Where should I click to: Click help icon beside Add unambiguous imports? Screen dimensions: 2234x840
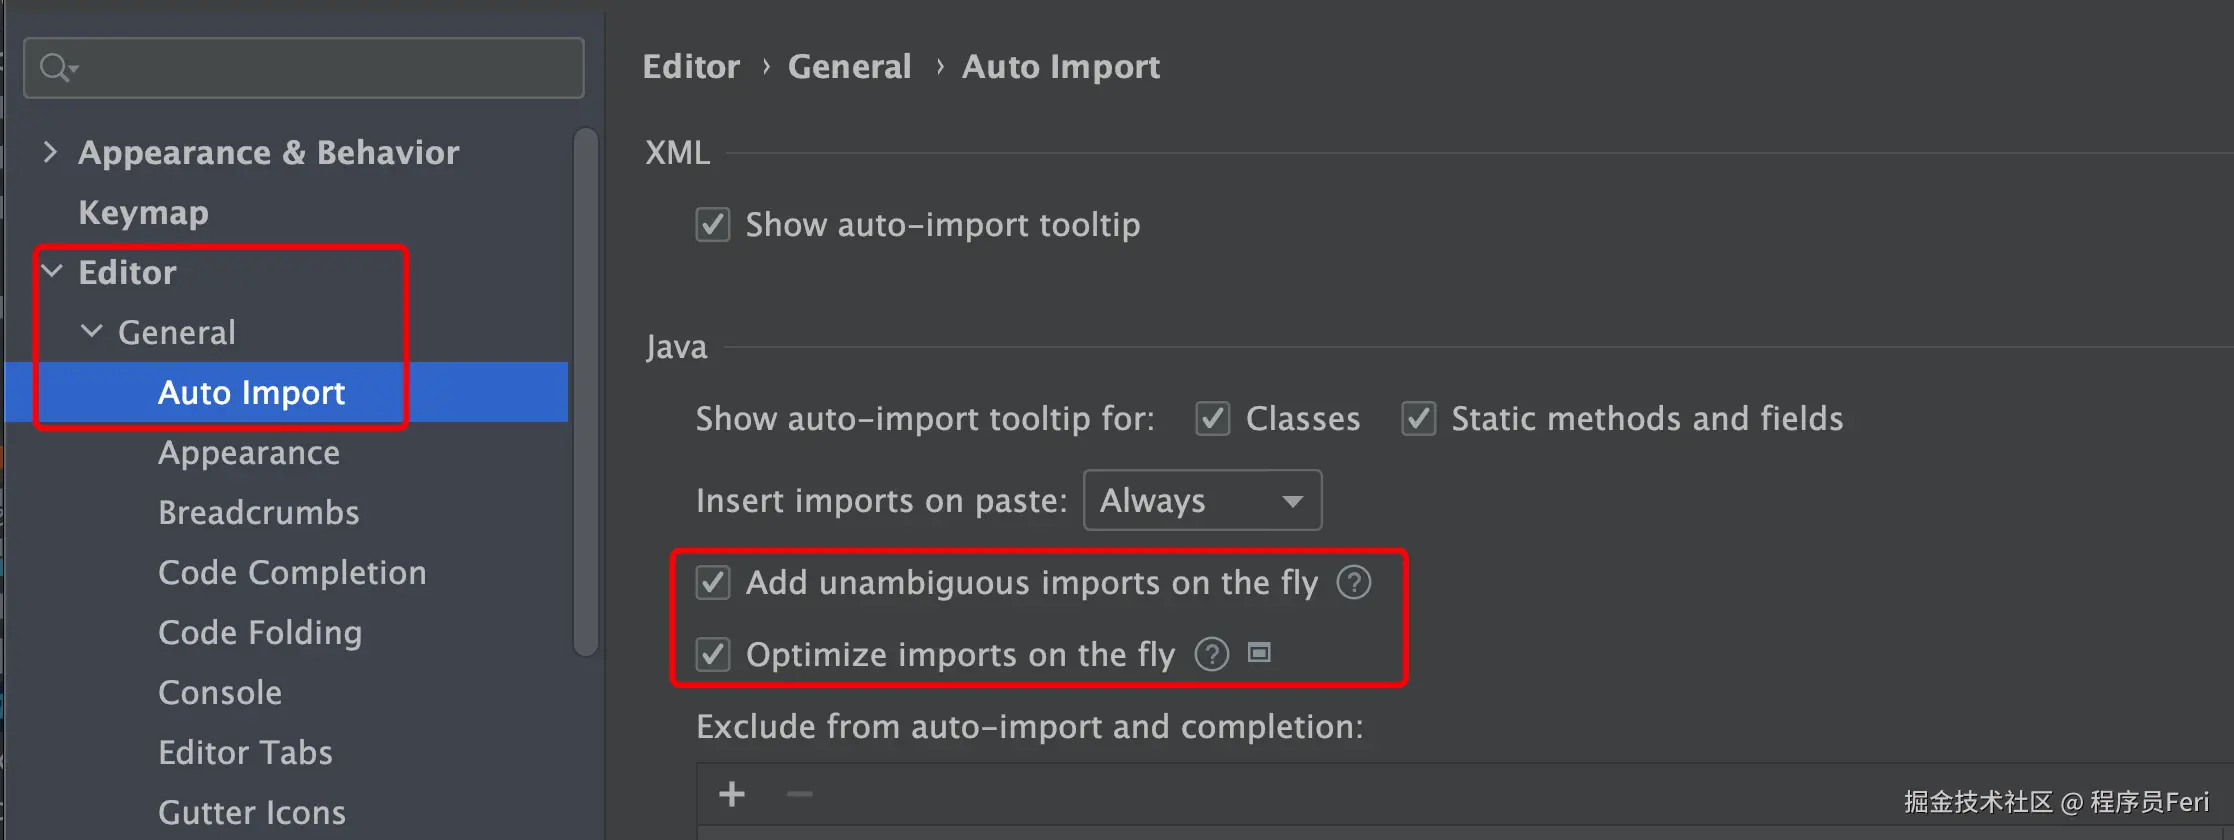(x=1354, y=582)
